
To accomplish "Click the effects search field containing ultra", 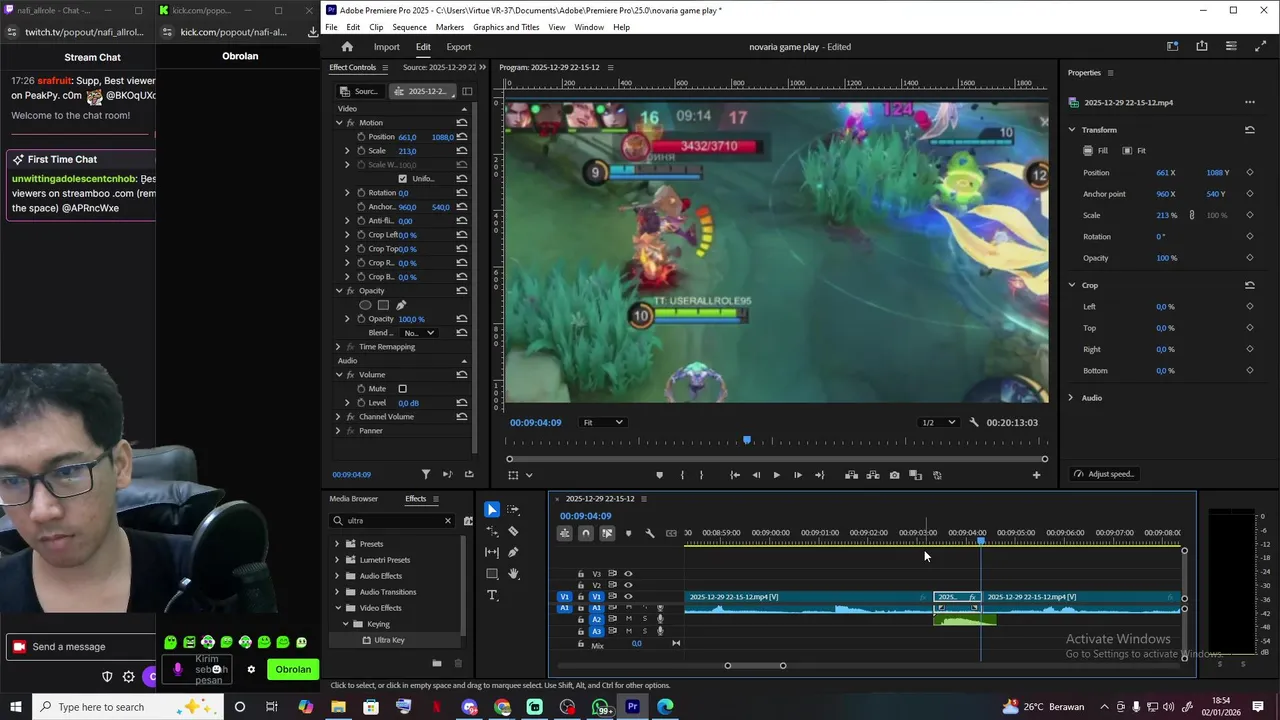I will click(393, 521).
